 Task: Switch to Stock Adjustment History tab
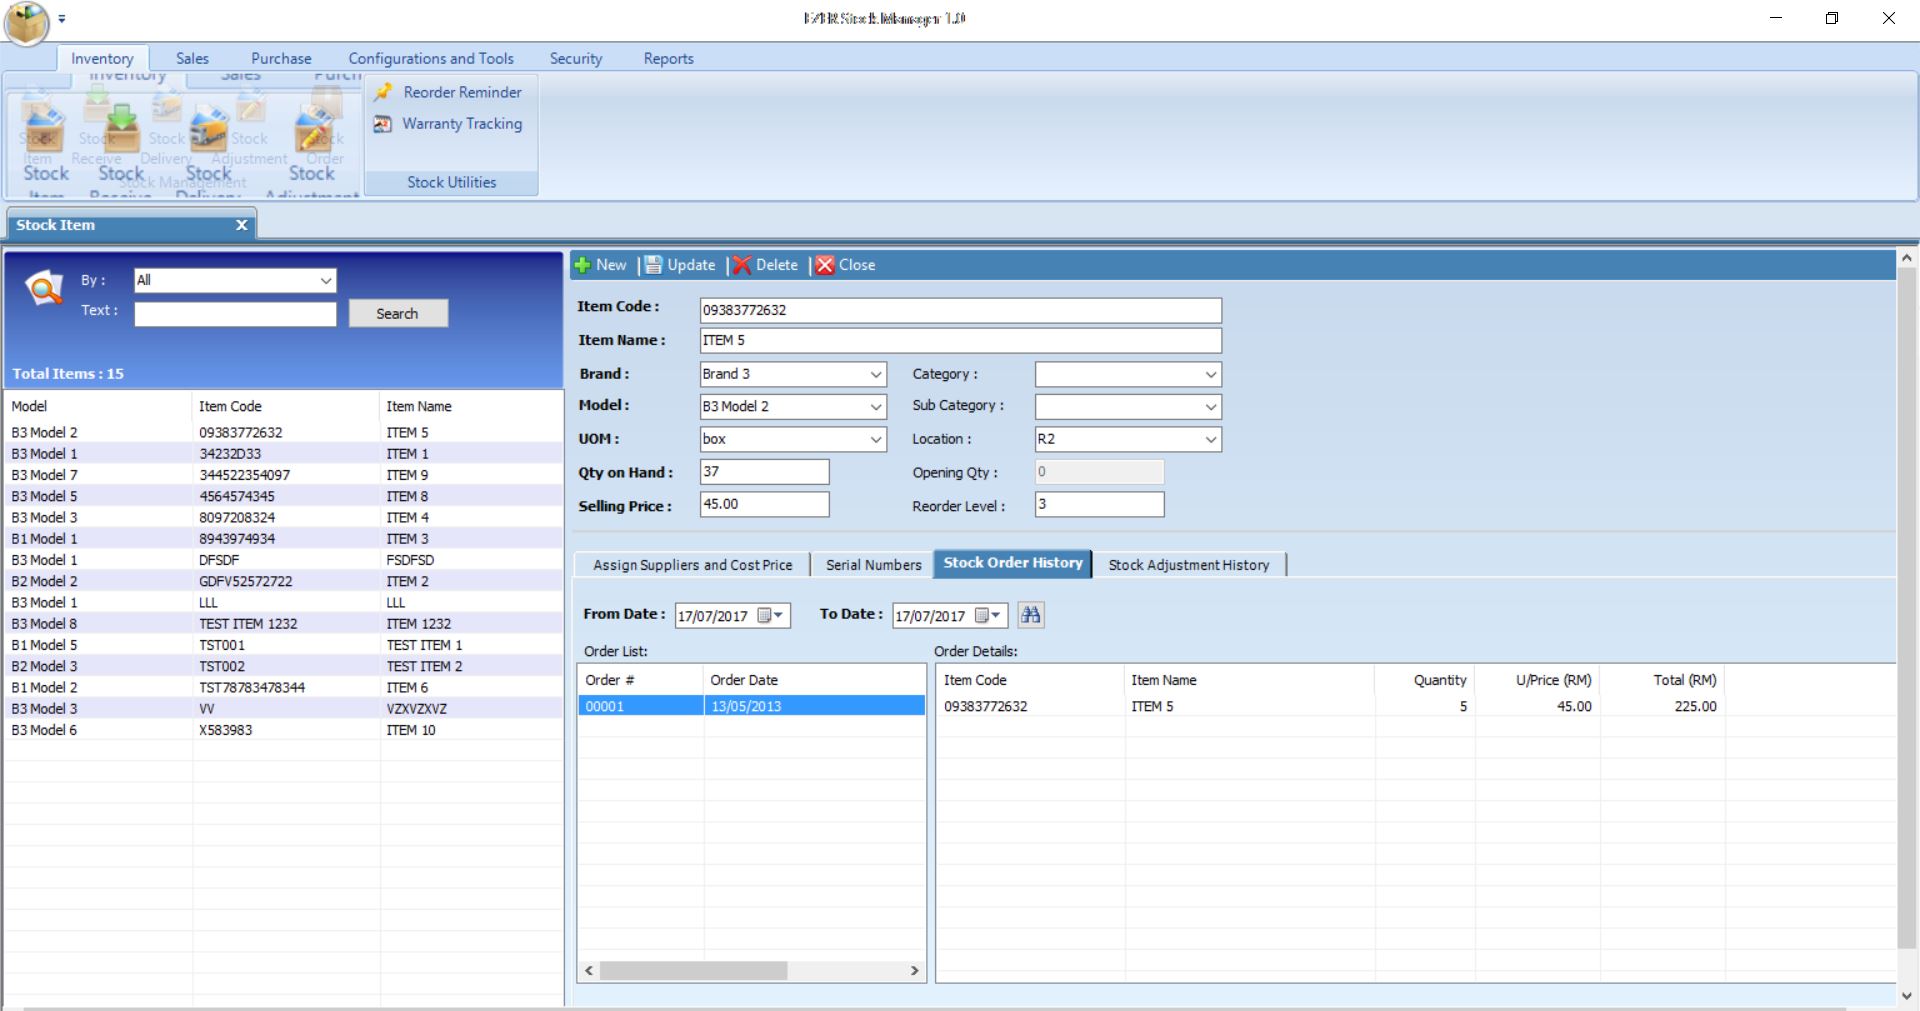pos(1189,565)
